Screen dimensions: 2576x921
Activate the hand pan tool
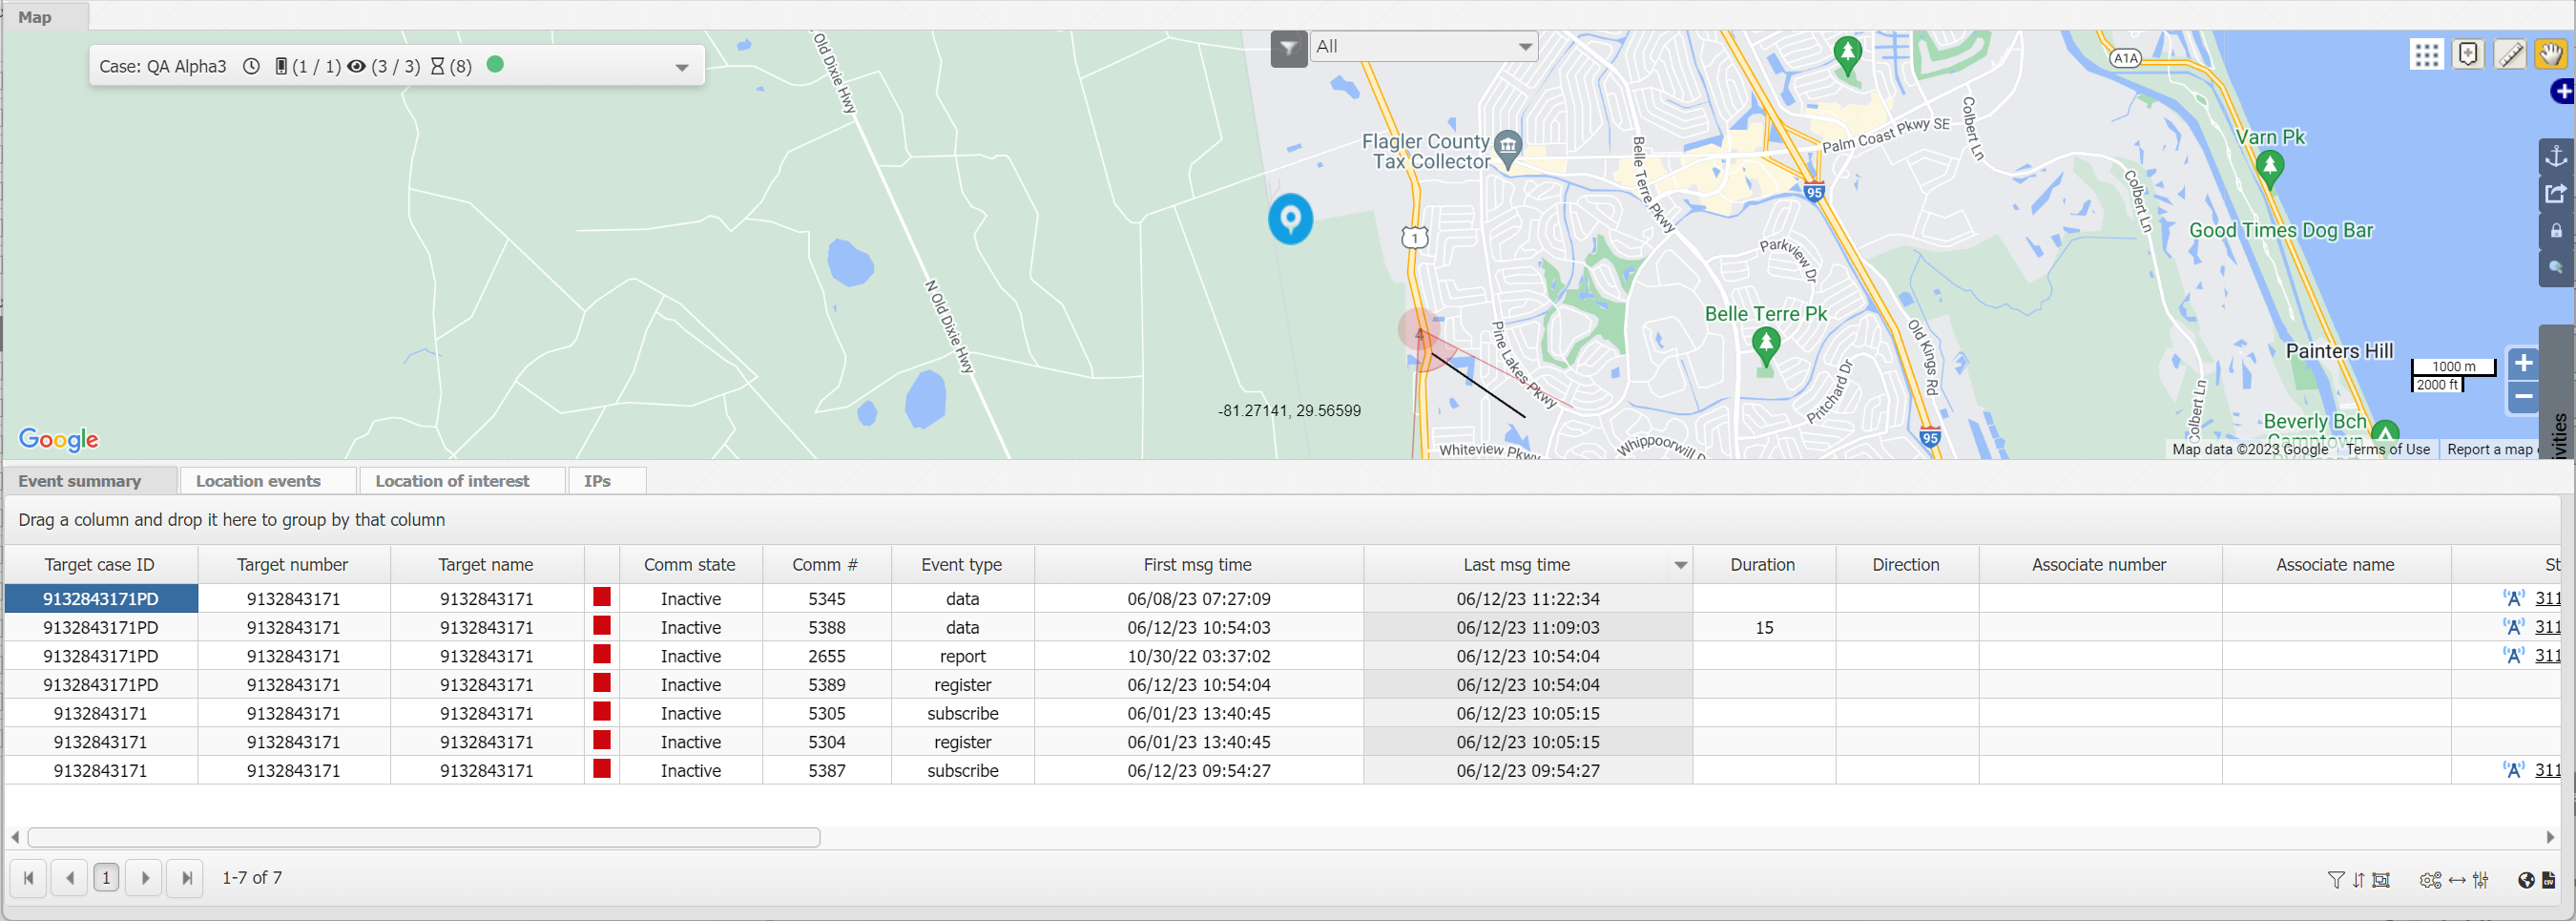click(x=2550, y=54)
